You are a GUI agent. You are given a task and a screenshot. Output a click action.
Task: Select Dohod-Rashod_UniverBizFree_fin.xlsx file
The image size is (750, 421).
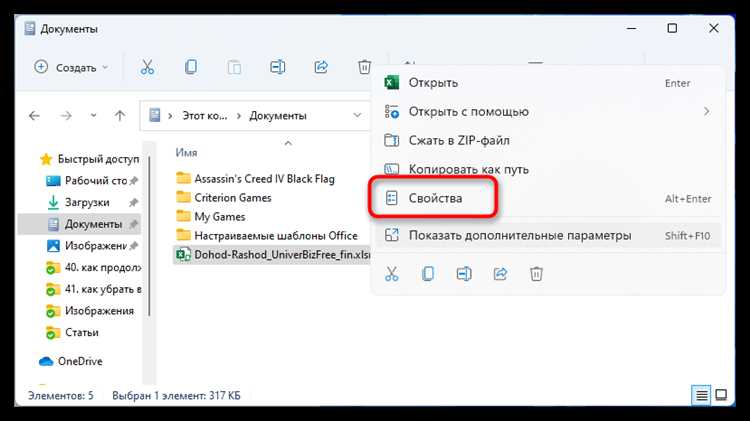272,255
